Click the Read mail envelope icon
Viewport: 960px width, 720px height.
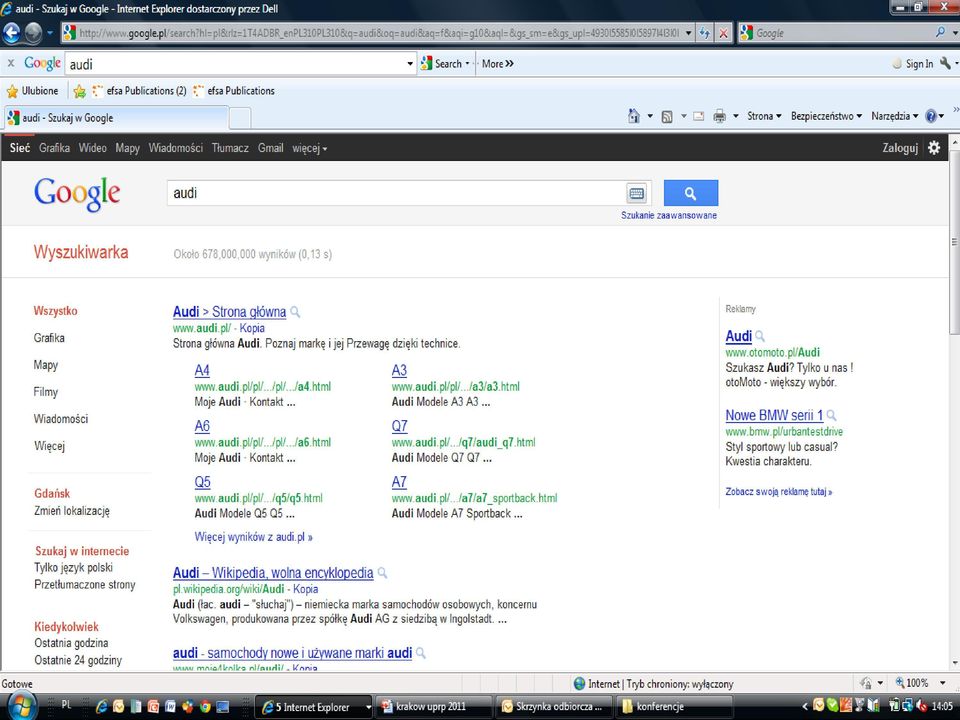[699, 116]
